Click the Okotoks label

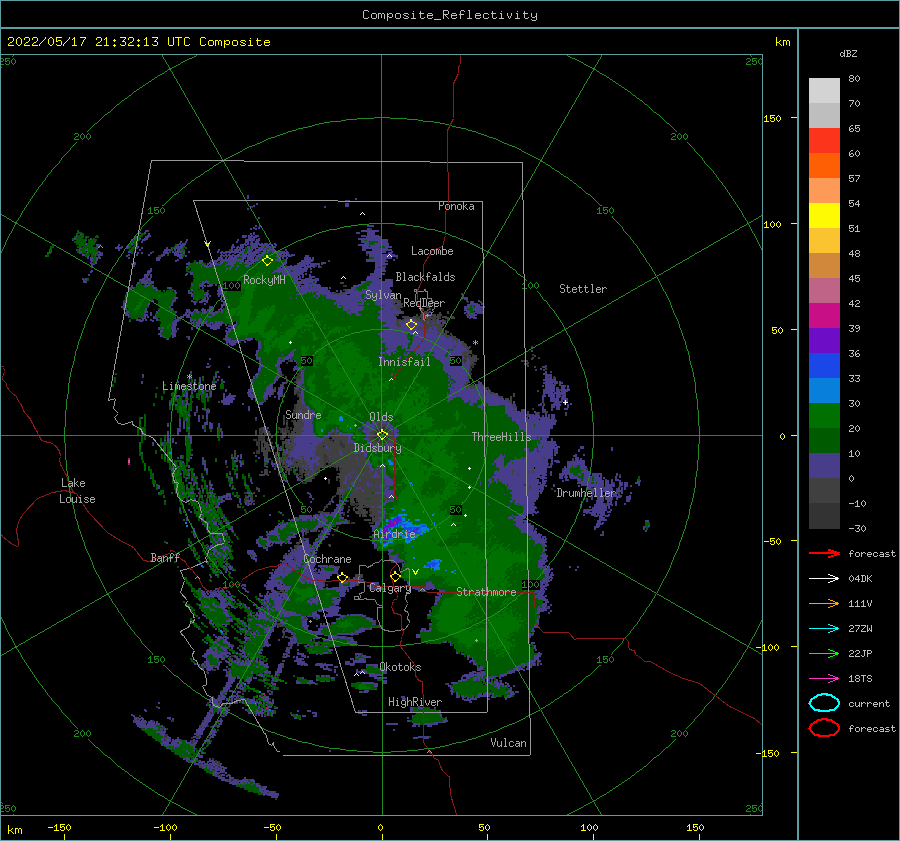tap(400, 668)
